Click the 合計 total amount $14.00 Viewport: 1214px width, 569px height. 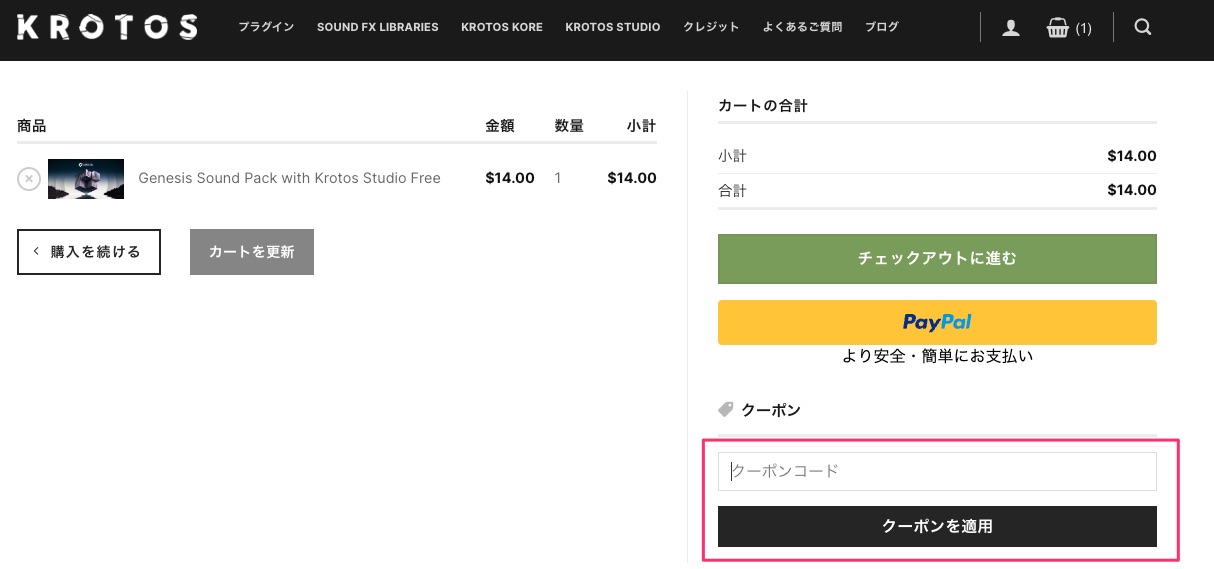click(x=1132, y=190)
